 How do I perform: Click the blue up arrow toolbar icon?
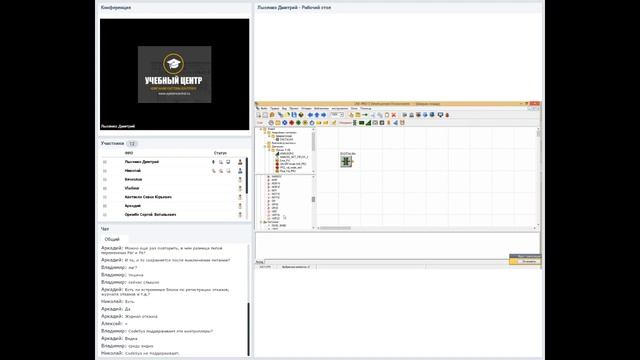point(317,115)
